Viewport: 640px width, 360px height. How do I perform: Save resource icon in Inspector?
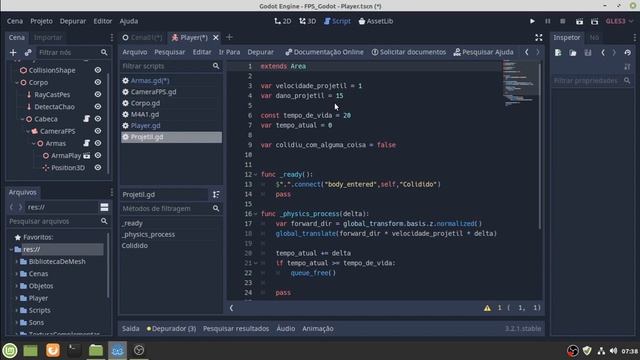tap(588, 53)
